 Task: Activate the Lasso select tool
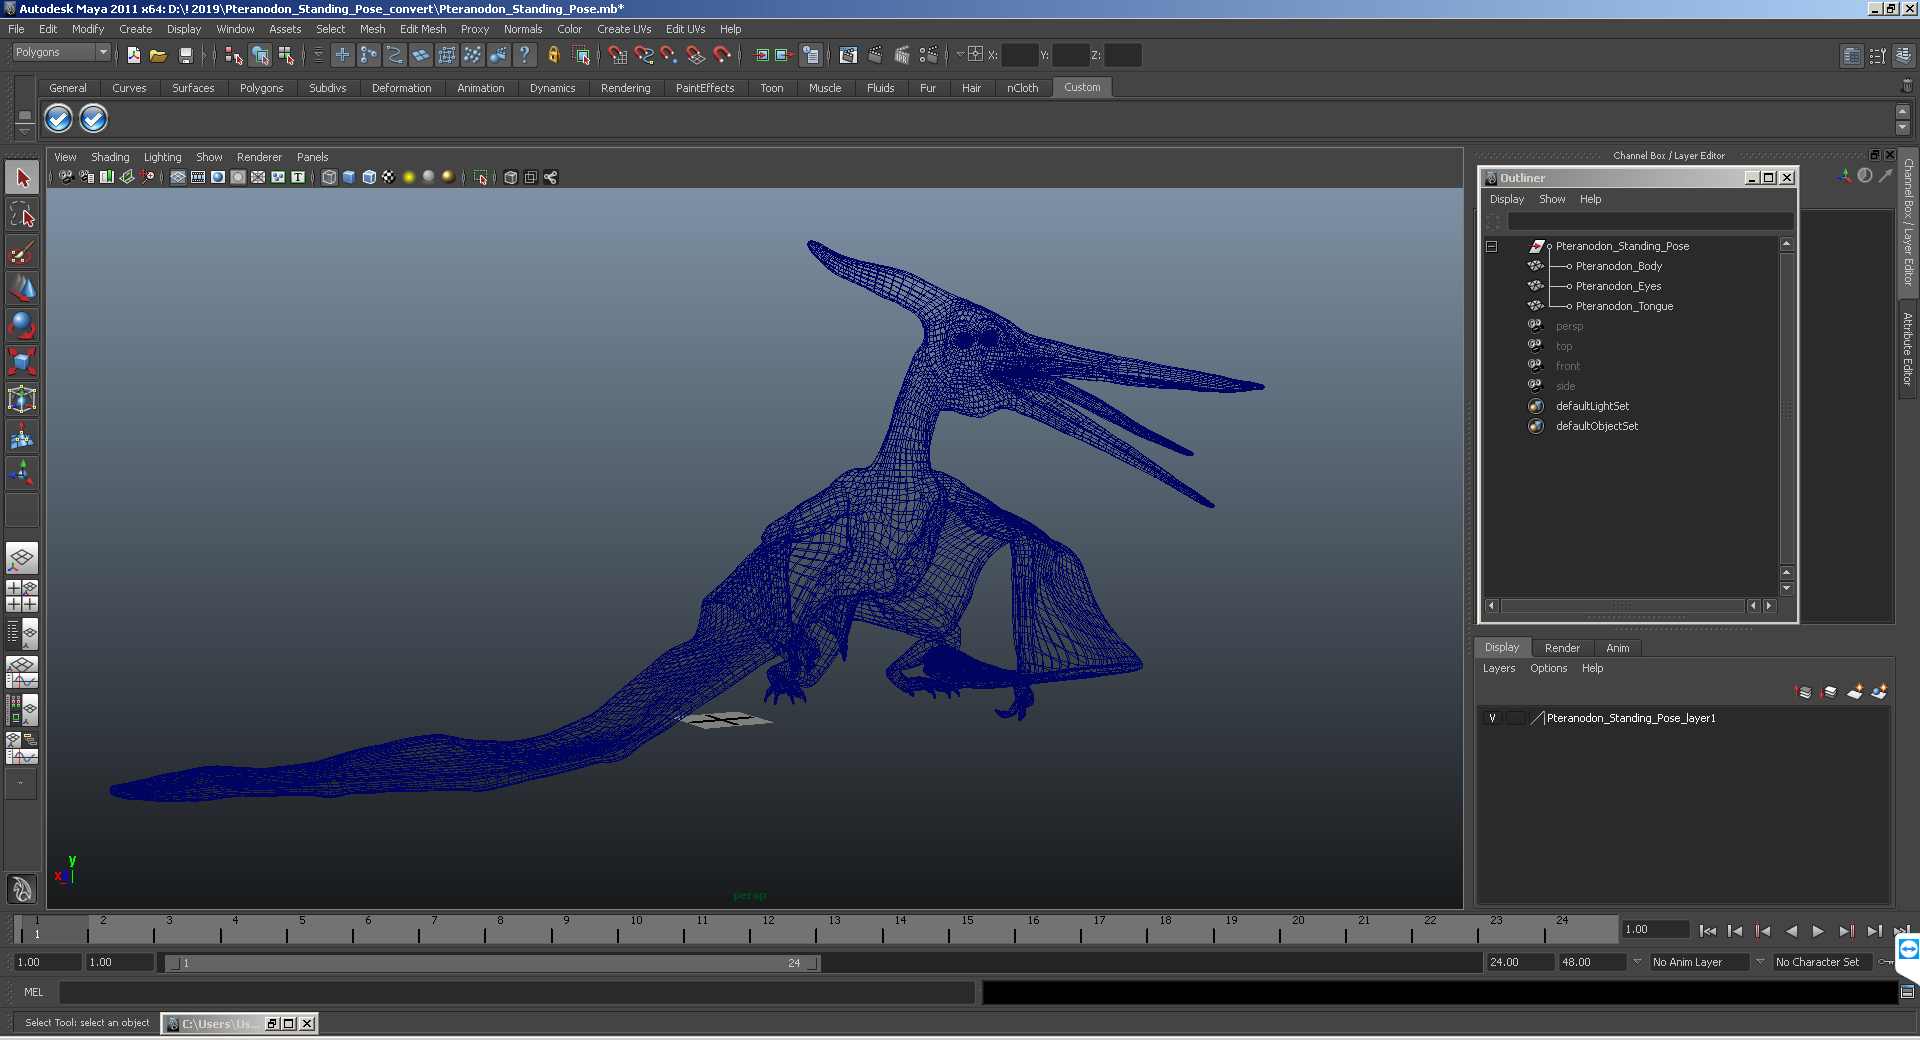click(x=22, y=214)
